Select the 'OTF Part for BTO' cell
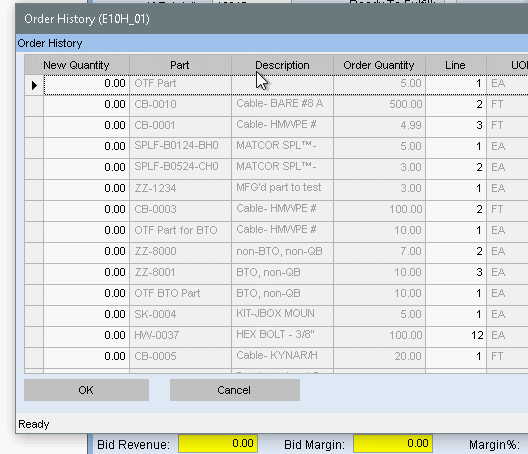This screenshot has width=528, height=454. [180, 232]
